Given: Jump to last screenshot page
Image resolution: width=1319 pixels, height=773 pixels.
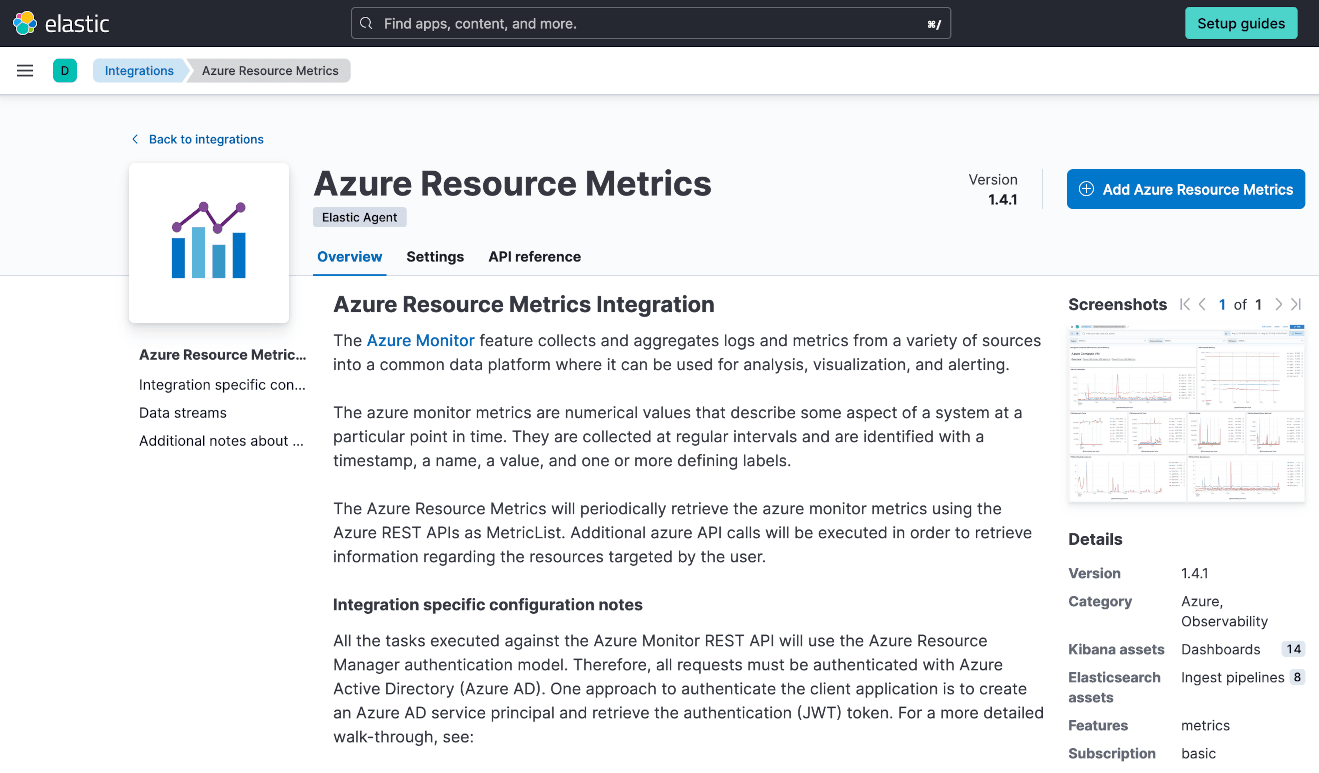Looking at the screenshot, I should tap(1296, 305).
